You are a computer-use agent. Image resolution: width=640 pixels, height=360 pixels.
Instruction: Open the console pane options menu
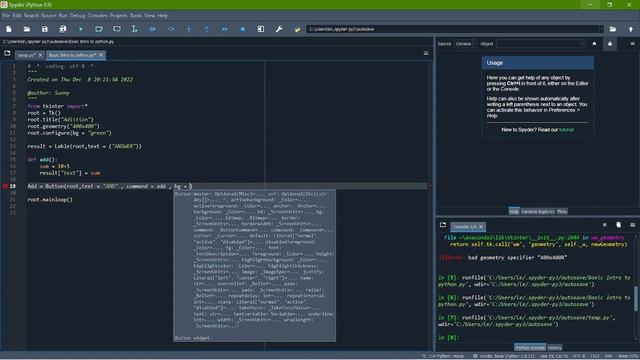tap(632, 225)
